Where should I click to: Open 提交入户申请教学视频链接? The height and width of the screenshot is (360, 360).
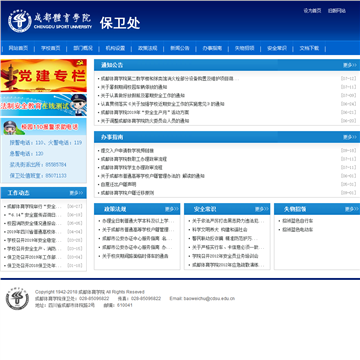coord(127,151)
